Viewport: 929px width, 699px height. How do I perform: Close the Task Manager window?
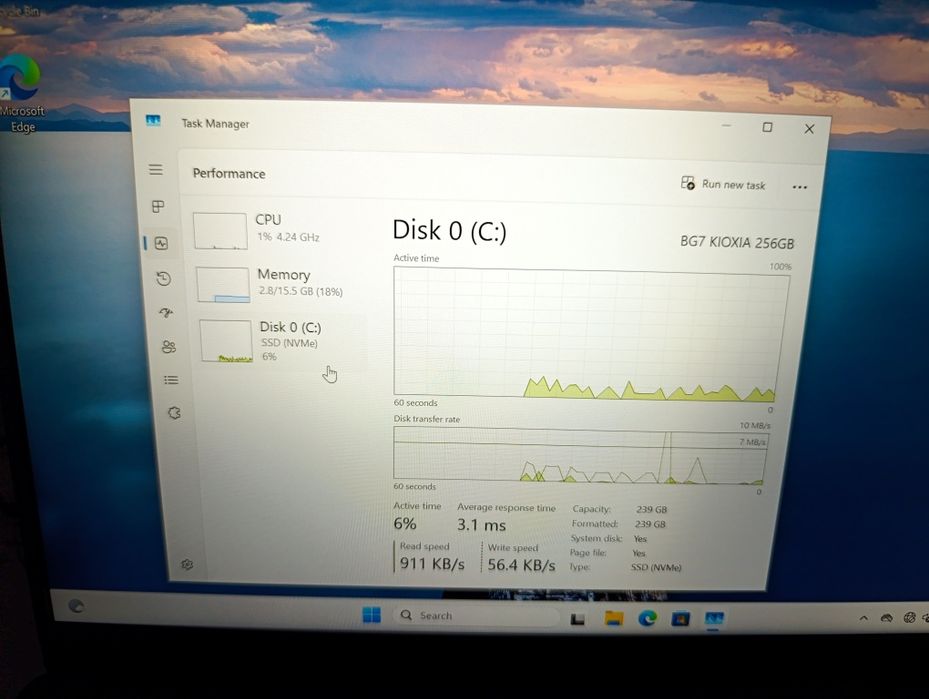pos(809,129)
